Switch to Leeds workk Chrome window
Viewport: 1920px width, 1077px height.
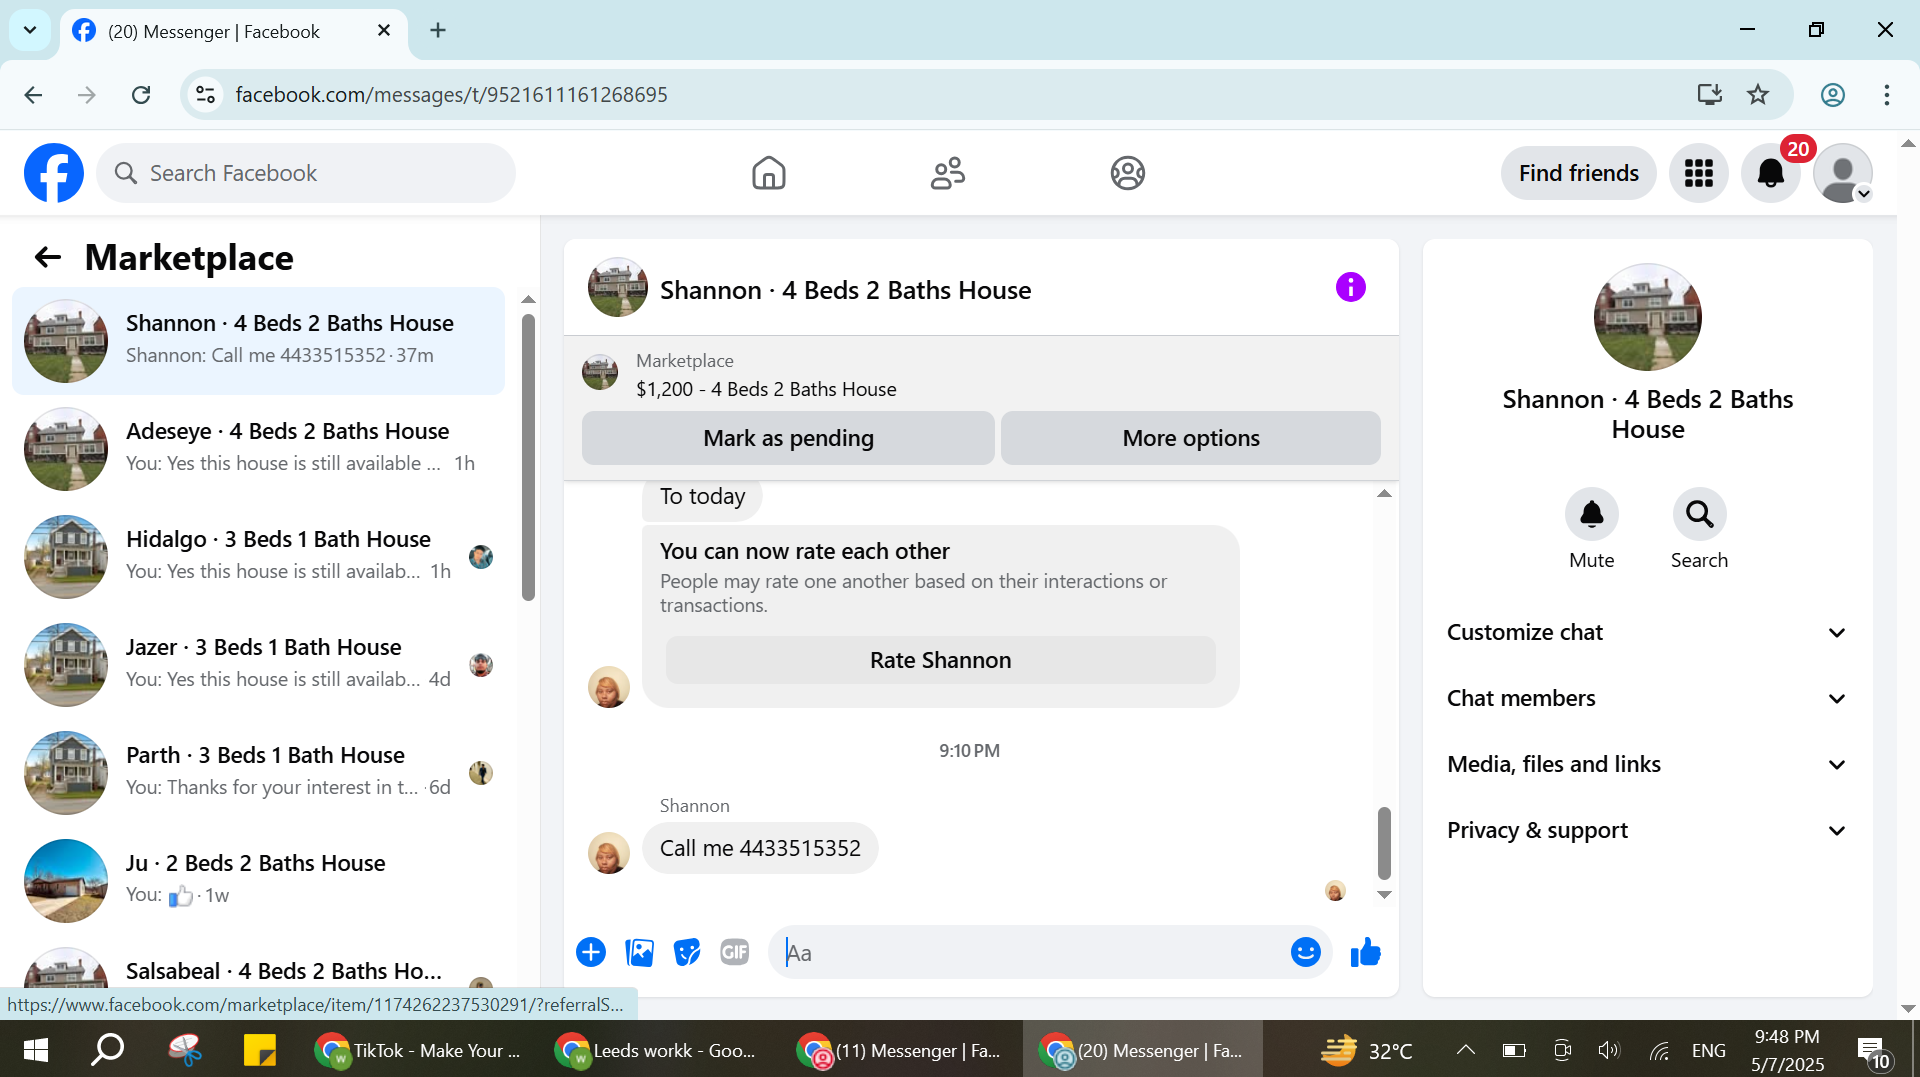658,1050
